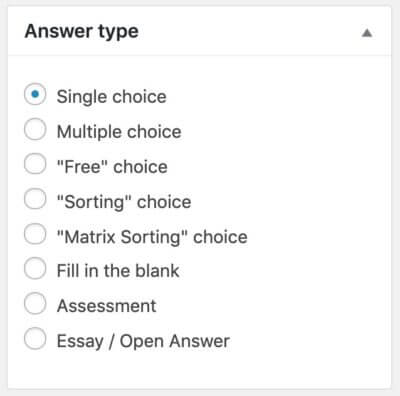
Task: Pick the "Sorting" choice radio circle
Action: 35,199
